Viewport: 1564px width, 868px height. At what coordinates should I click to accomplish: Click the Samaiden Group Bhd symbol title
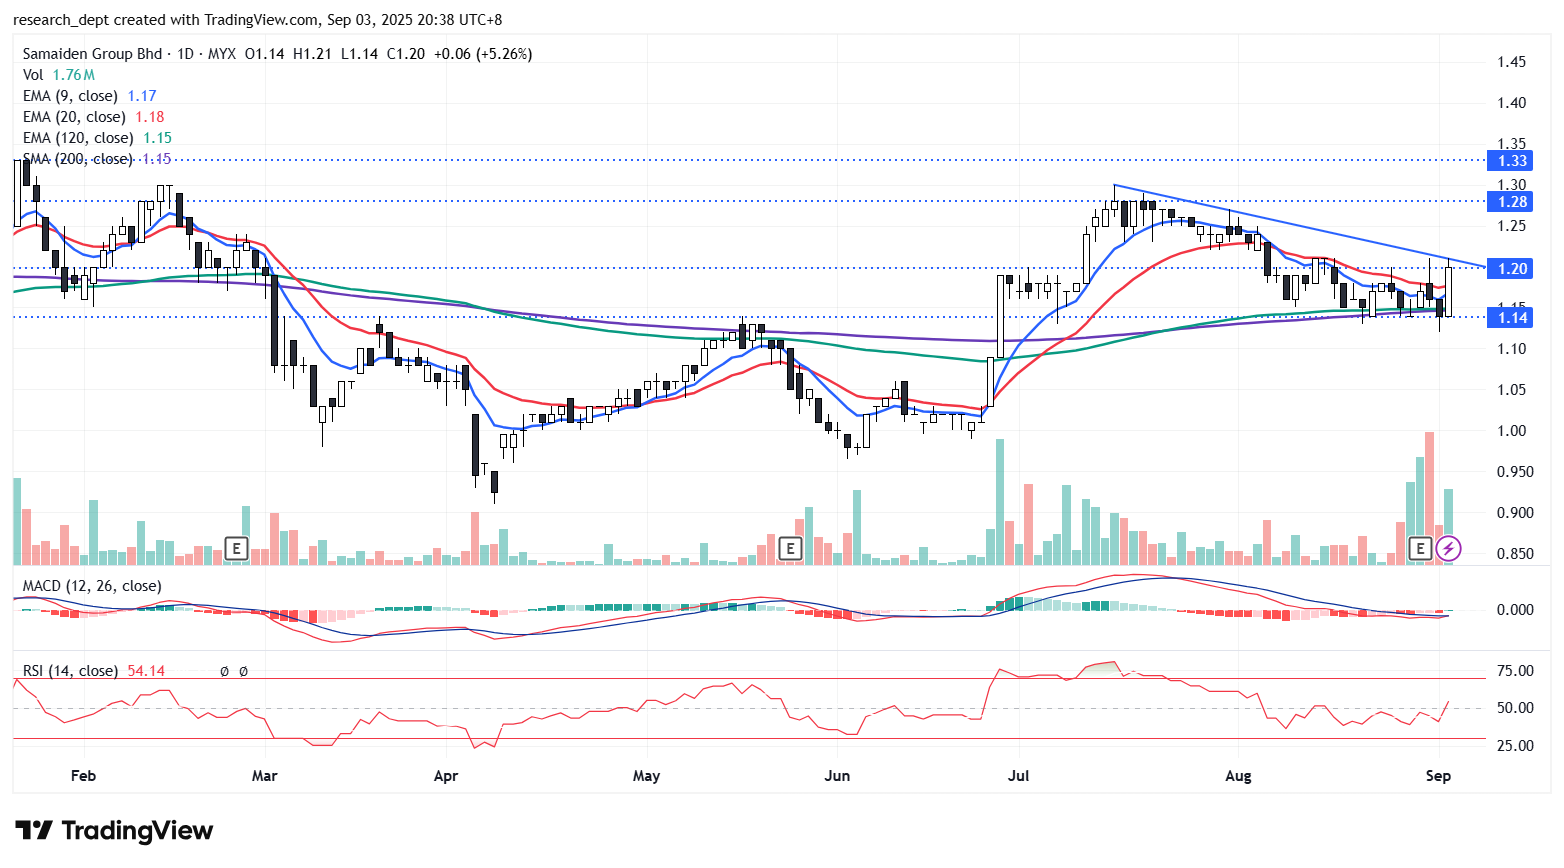coord(92,54)
